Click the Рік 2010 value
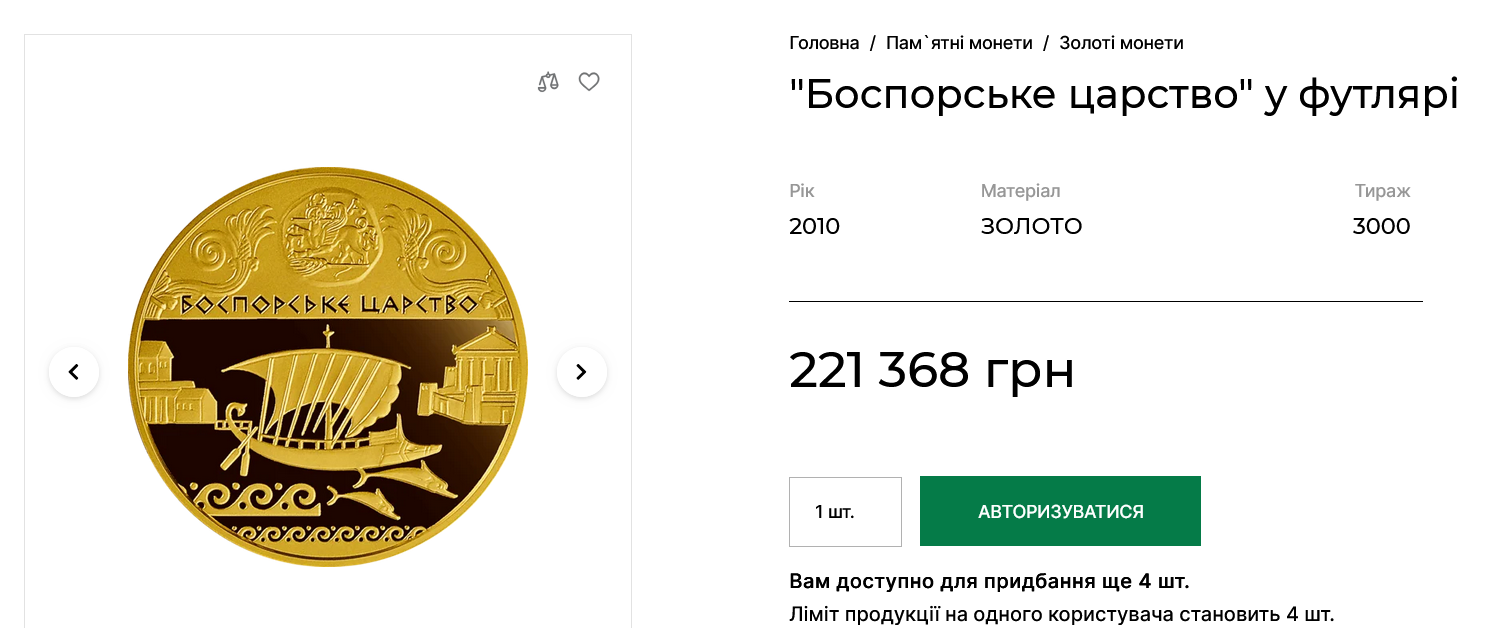This screenshot has width=1505, height=628. (x=815, y=226)
